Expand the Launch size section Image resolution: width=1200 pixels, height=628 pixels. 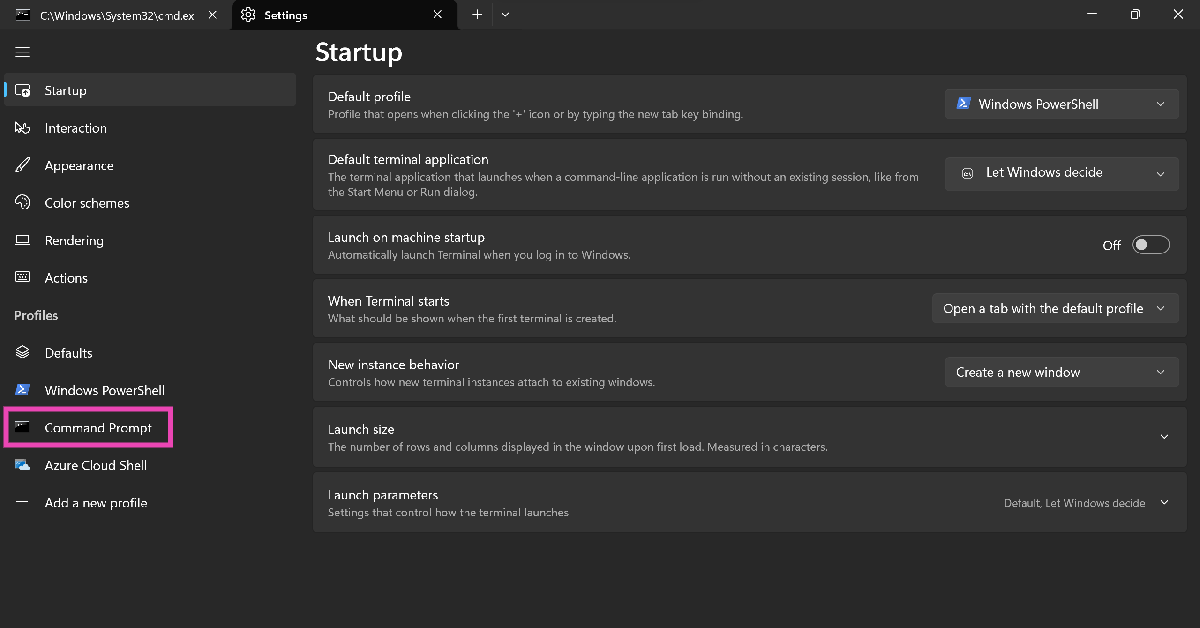1164,437
